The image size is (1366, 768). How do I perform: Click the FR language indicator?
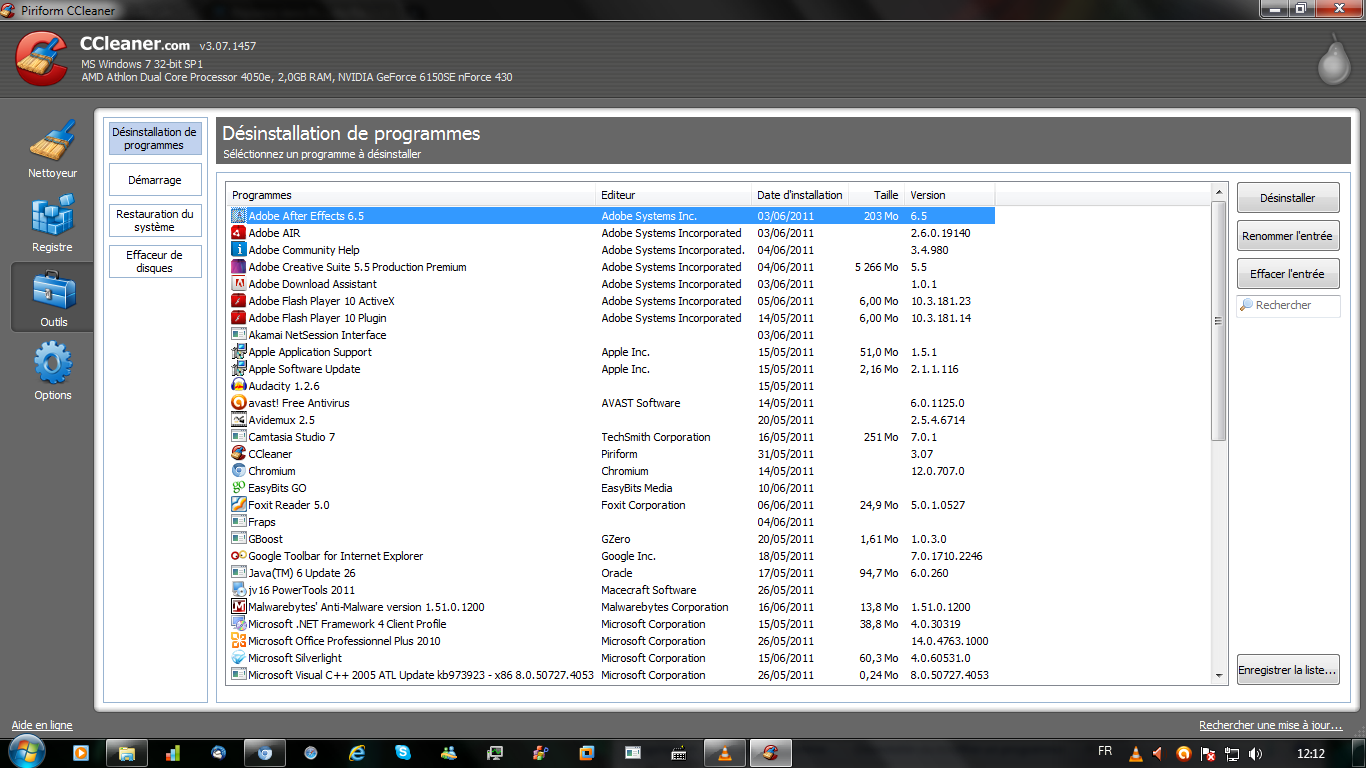tap(1105, 751)
